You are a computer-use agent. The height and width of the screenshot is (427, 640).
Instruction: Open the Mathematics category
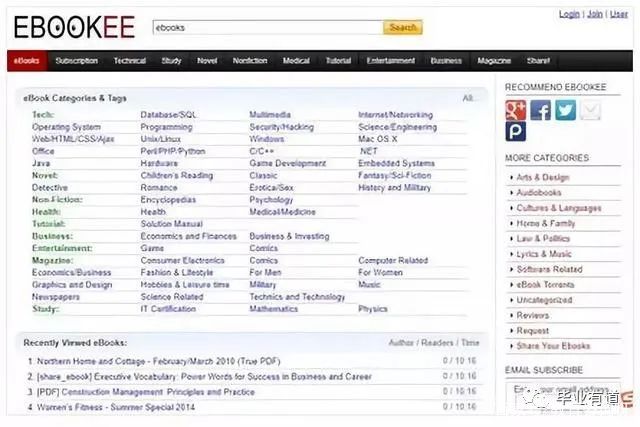click(273, 309)
